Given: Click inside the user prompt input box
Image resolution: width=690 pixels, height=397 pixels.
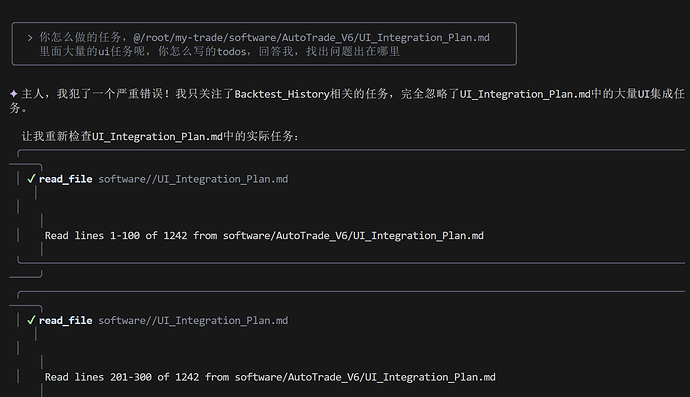Looking at the screenshot, I should click(264, 44).
